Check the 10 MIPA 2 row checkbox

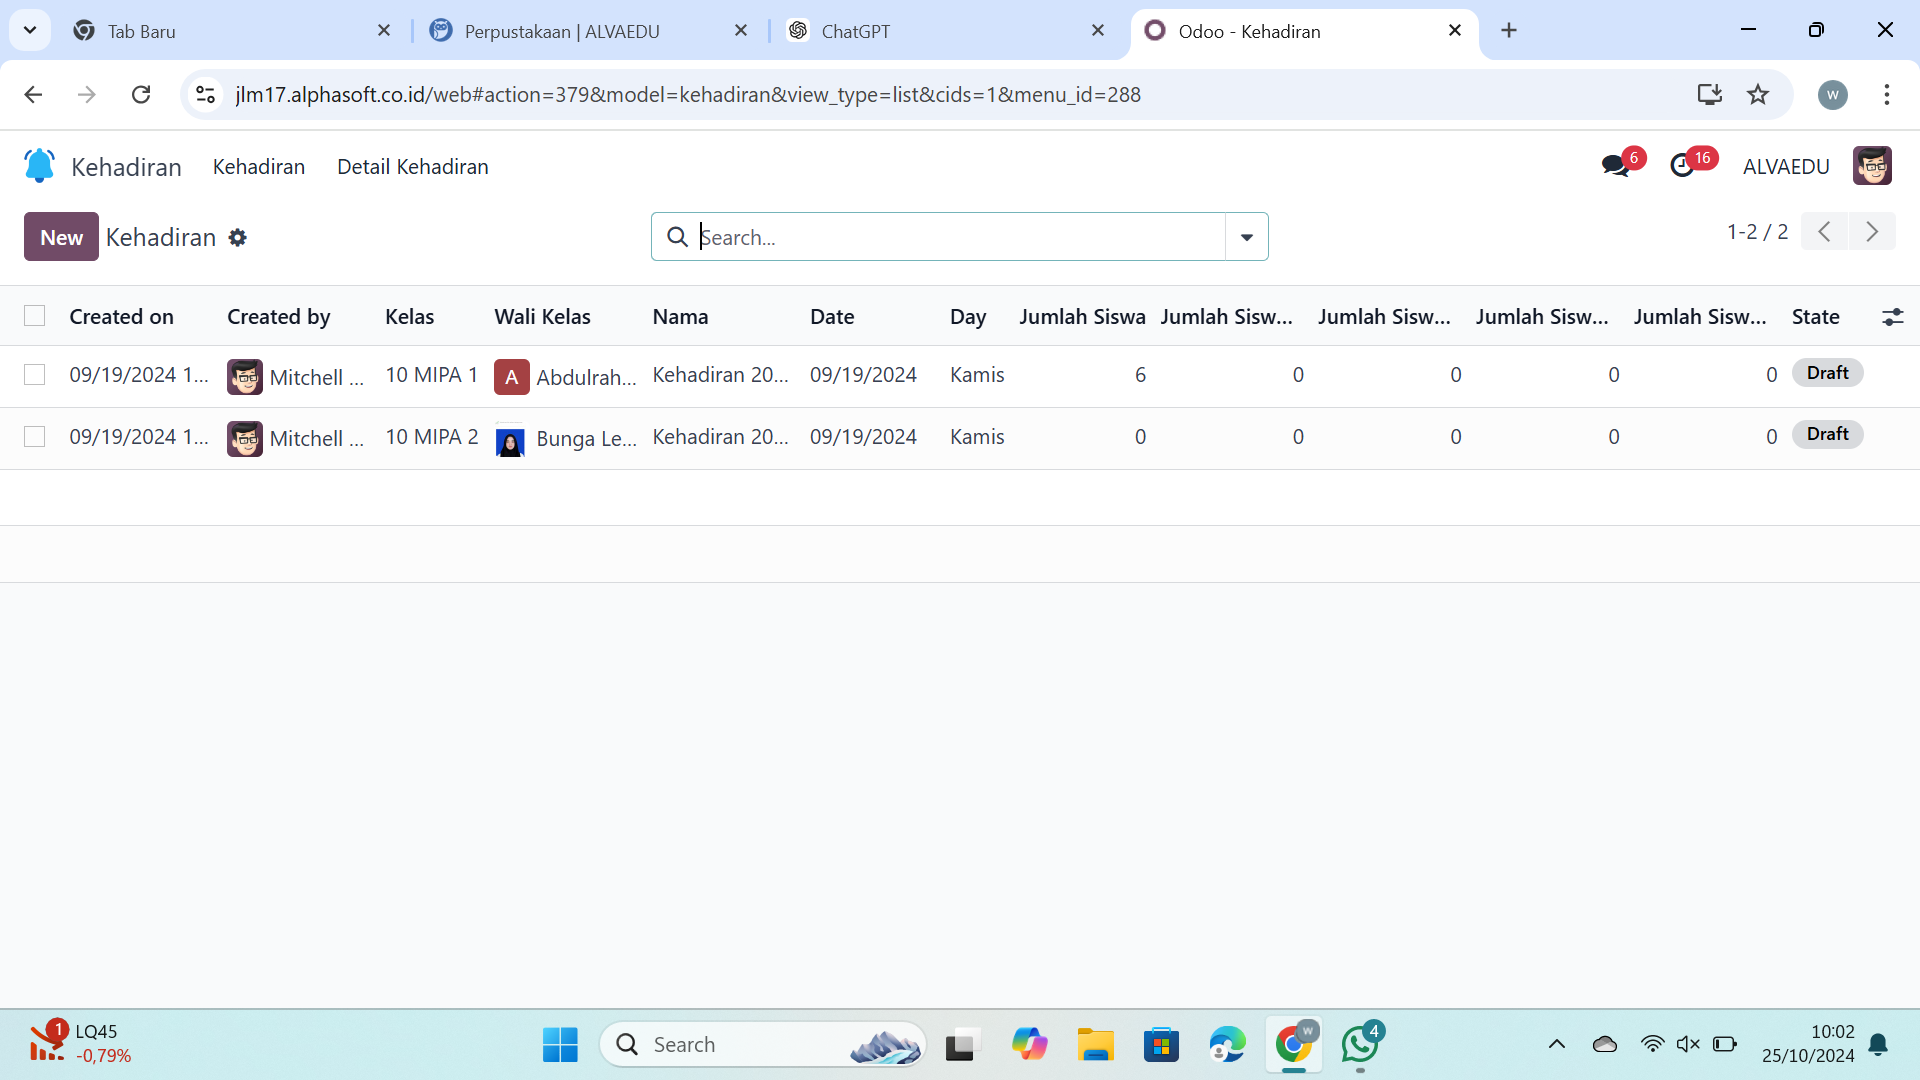pyautogui.click(x=35, y=437)
